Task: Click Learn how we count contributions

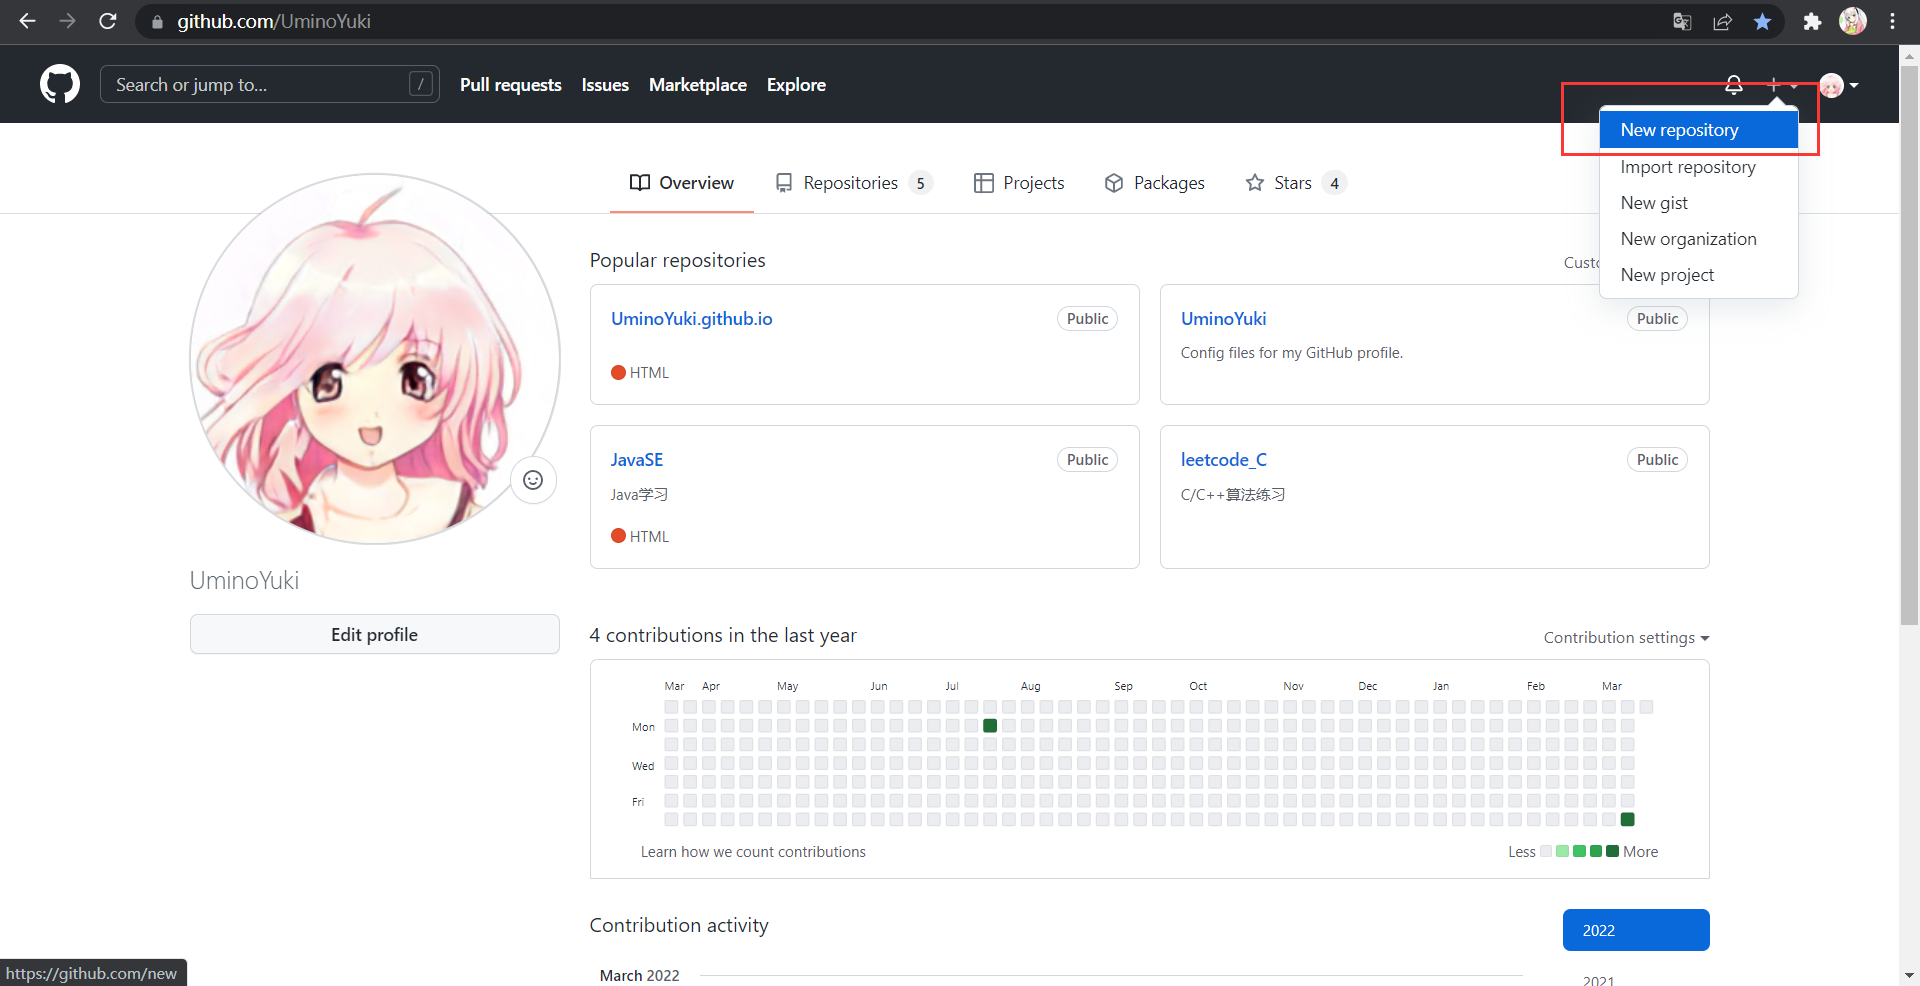Action: tap(753, 852)
